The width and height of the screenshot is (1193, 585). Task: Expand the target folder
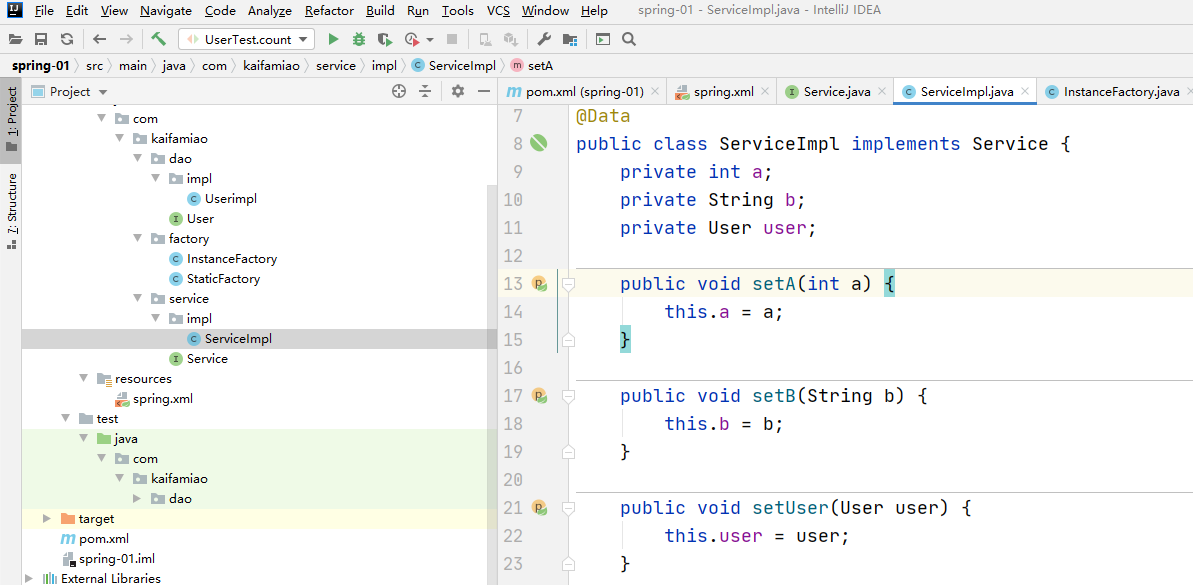46,519
